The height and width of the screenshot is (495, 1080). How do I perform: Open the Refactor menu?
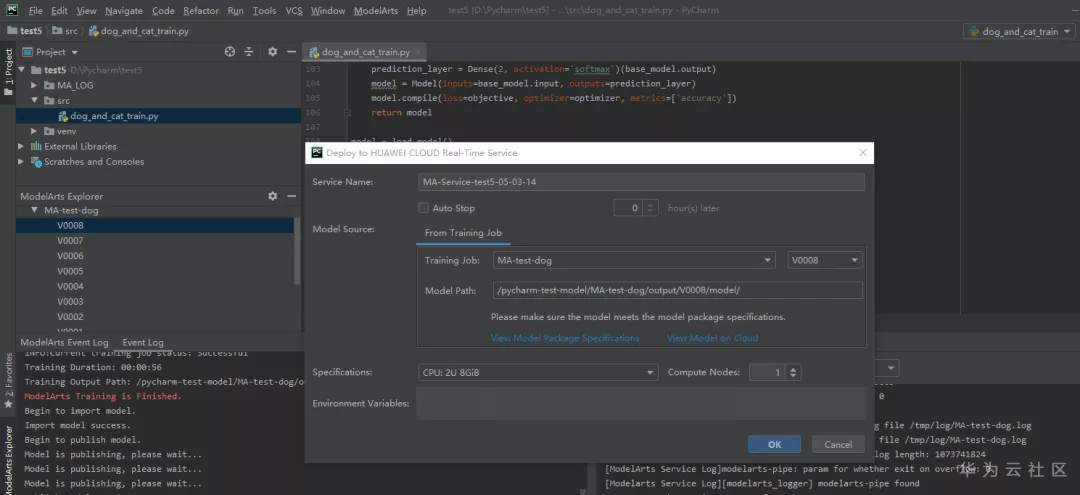point(201,11)
